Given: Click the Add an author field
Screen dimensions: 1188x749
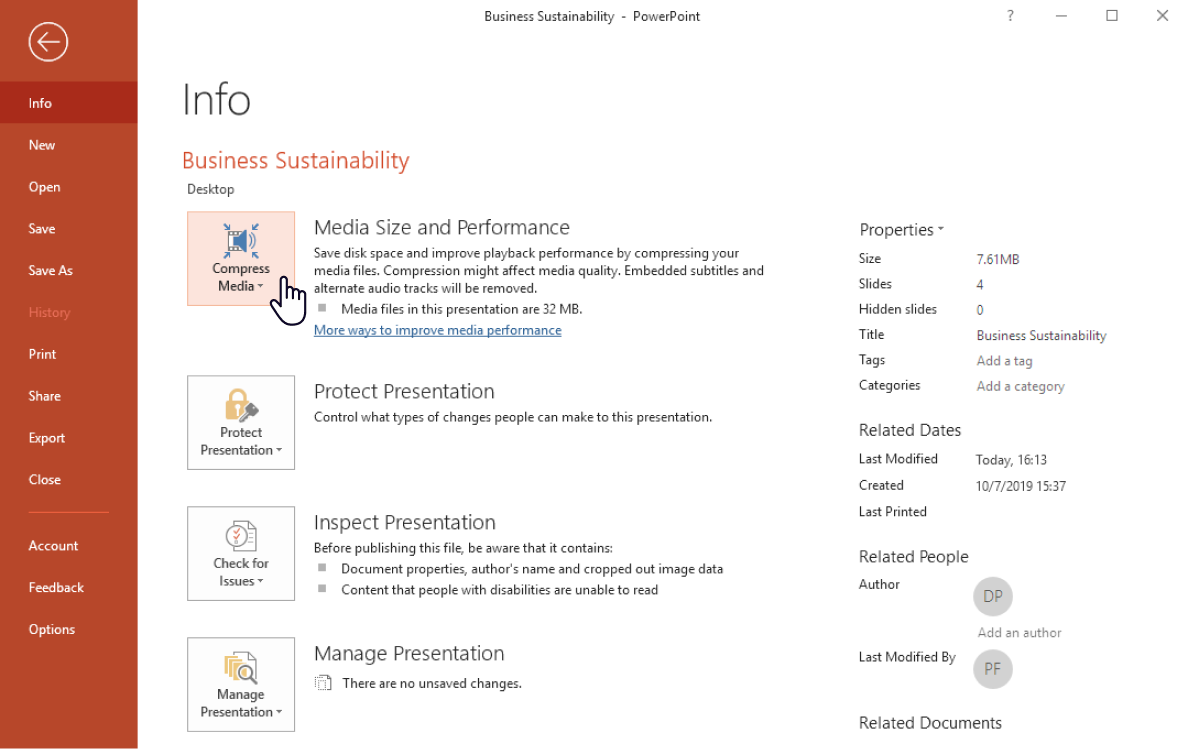Looking at the screenshot, I should (x=1019, y=632).
